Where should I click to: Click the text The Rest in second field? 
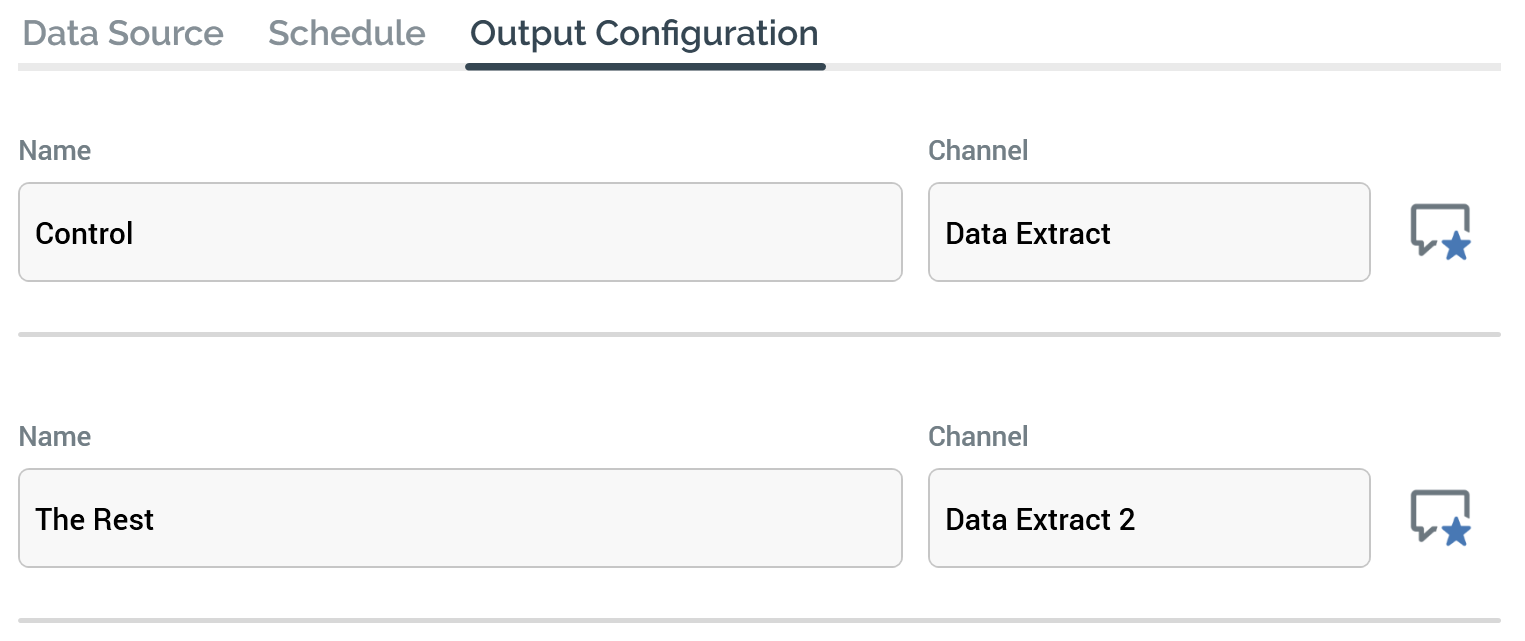95,520
